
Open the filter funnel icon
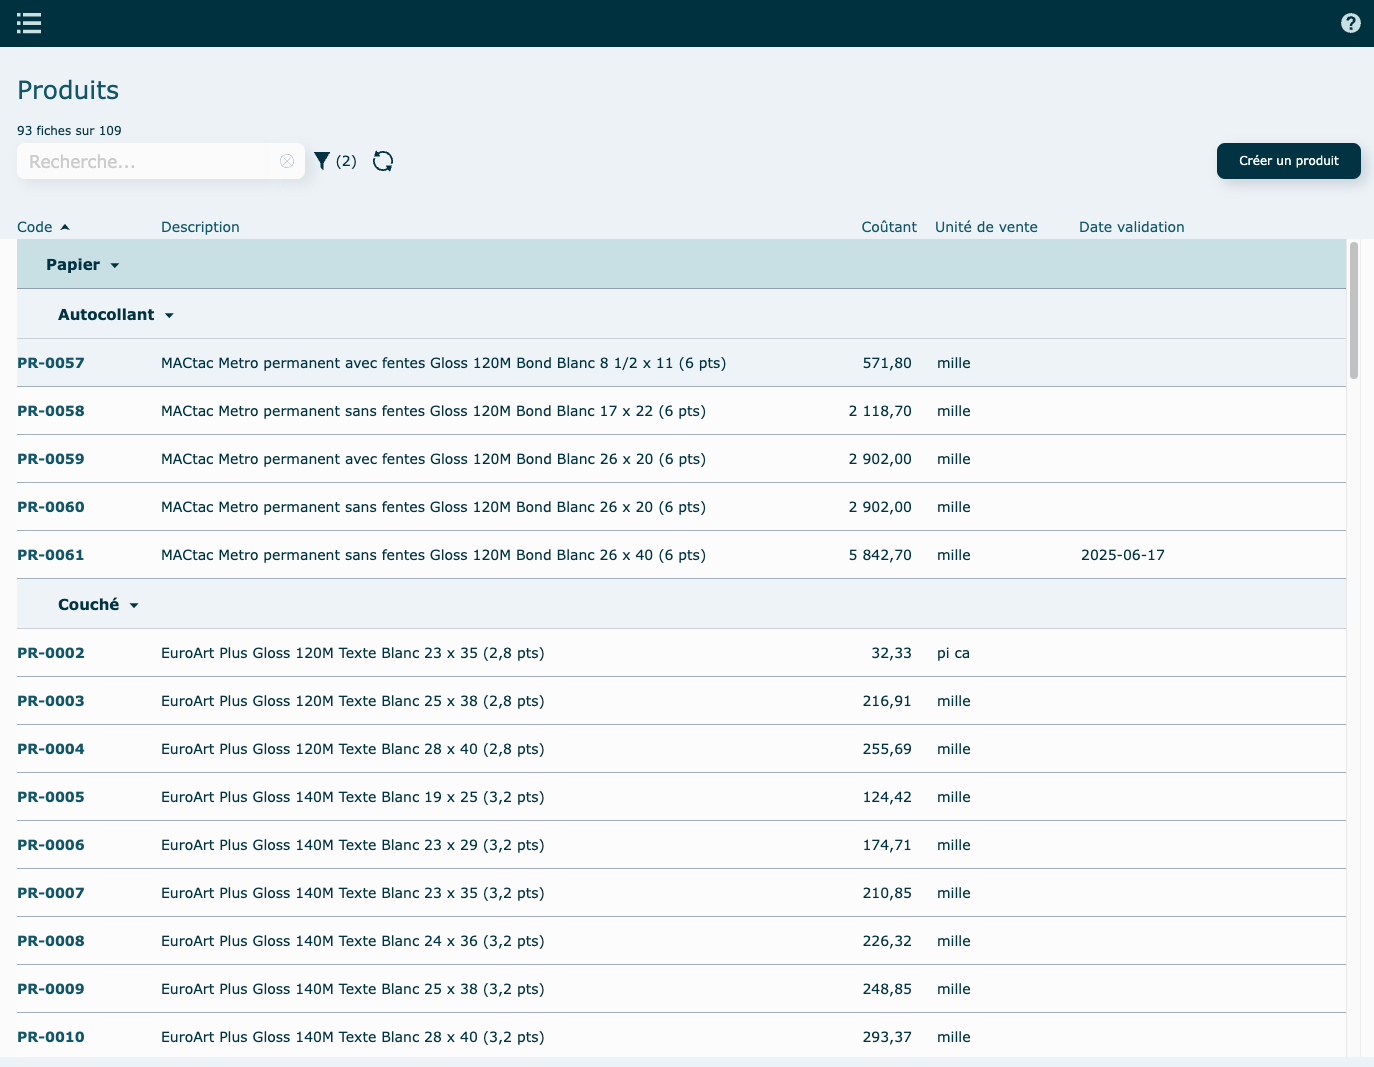(322, 161)
